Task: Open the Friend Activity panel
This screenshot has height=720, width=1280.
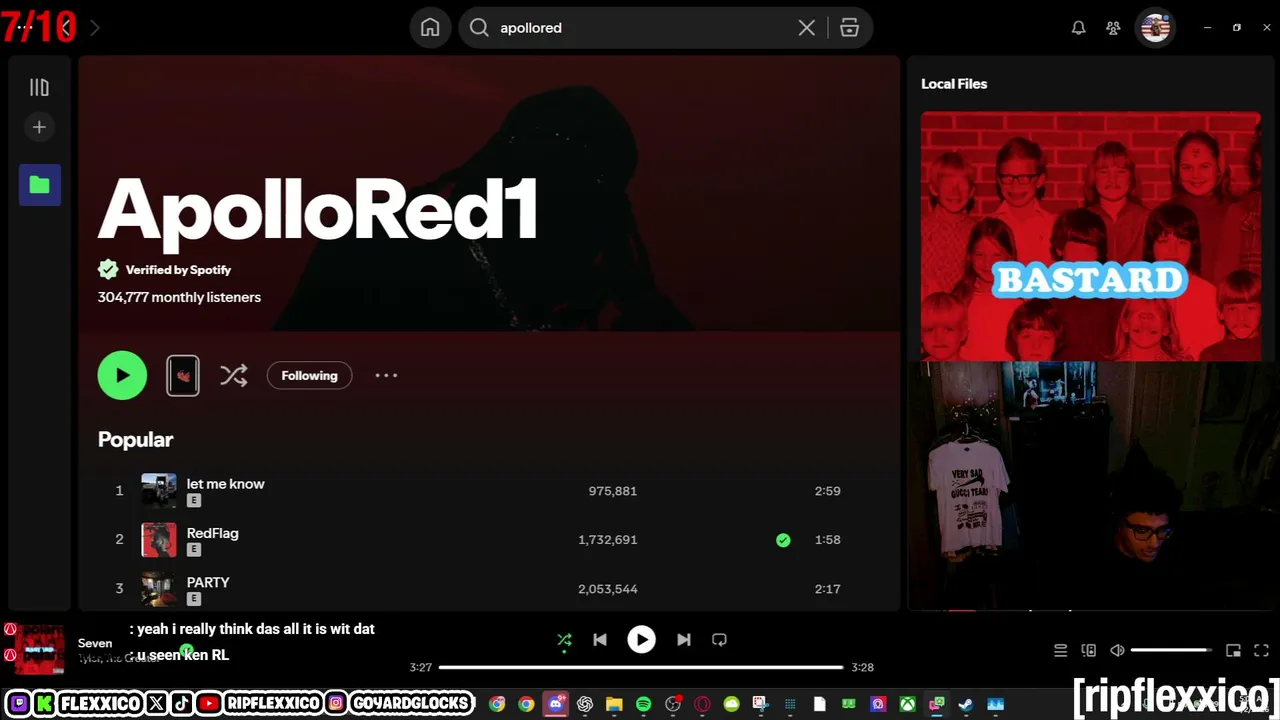Action: tap(1113, 28)
